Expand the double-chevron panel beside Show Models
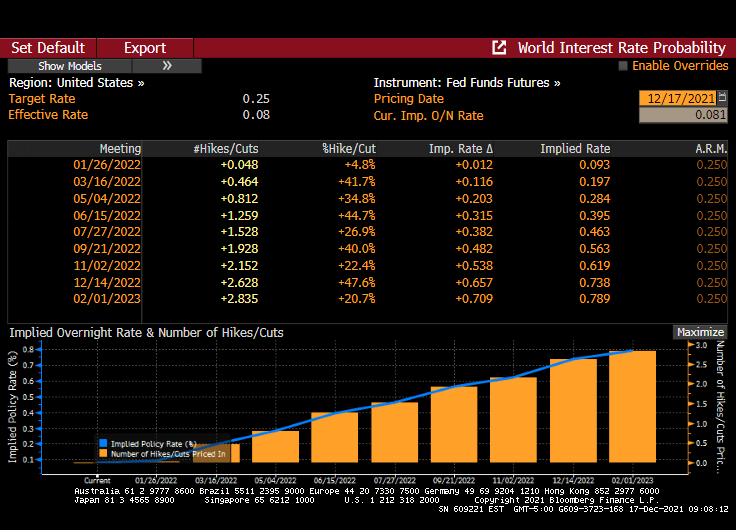This screenshot has width=736, height=530. click(166, 66)
